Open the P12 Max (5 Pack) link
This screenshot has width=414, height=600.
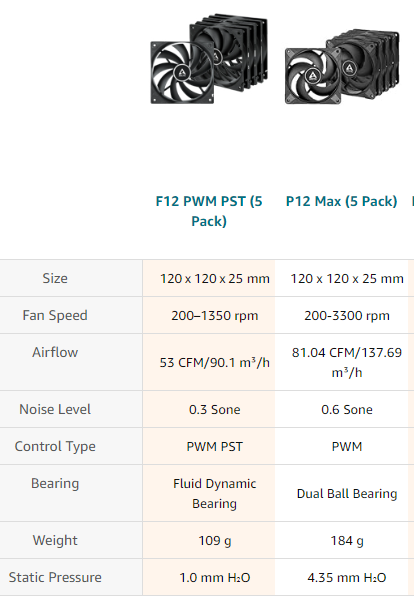(x=341, y=201)
